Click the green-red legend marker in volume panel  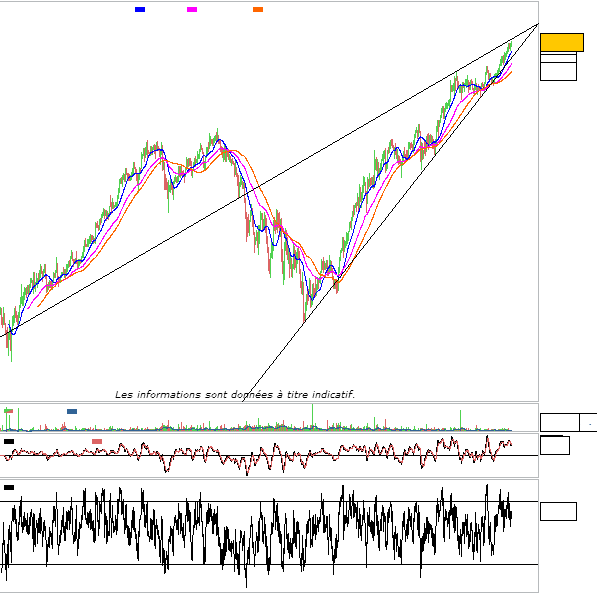9,411
